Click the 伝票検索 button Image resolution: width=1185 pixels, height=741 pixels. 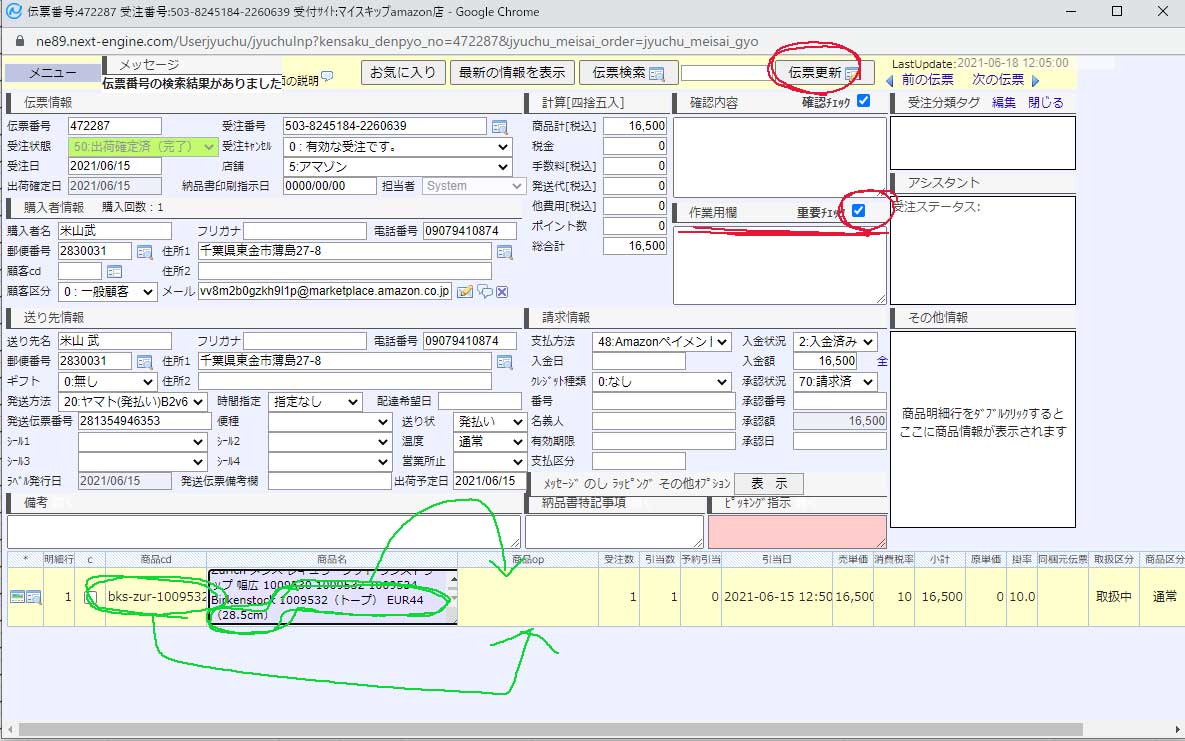tap(628, 73)
